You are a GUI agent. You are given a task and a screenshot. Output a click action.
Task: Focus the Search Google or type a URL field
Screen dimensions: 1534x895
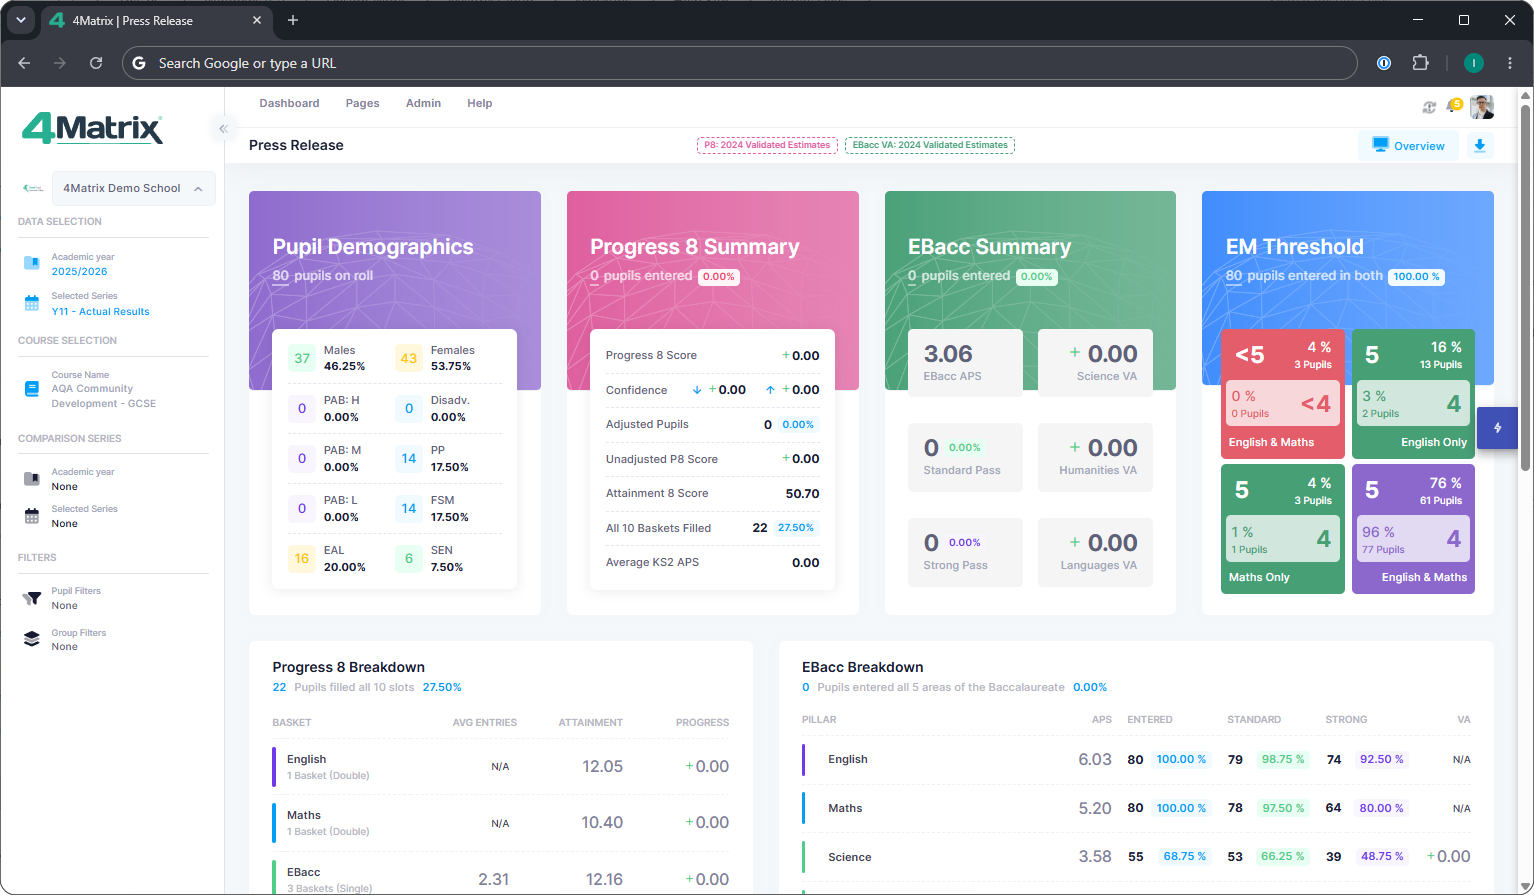point(740,63)
